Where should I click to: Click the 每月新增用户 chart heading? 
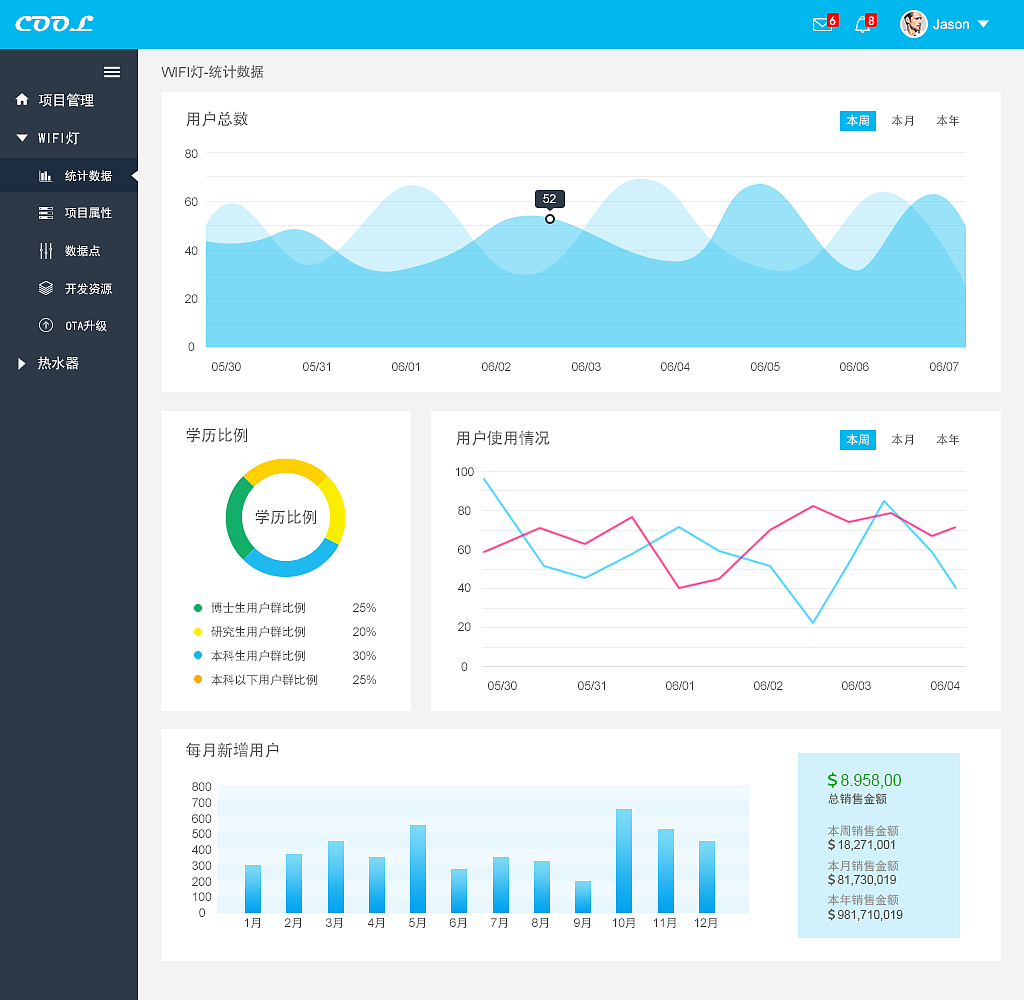pyautogui.click(x=232, y=750)
